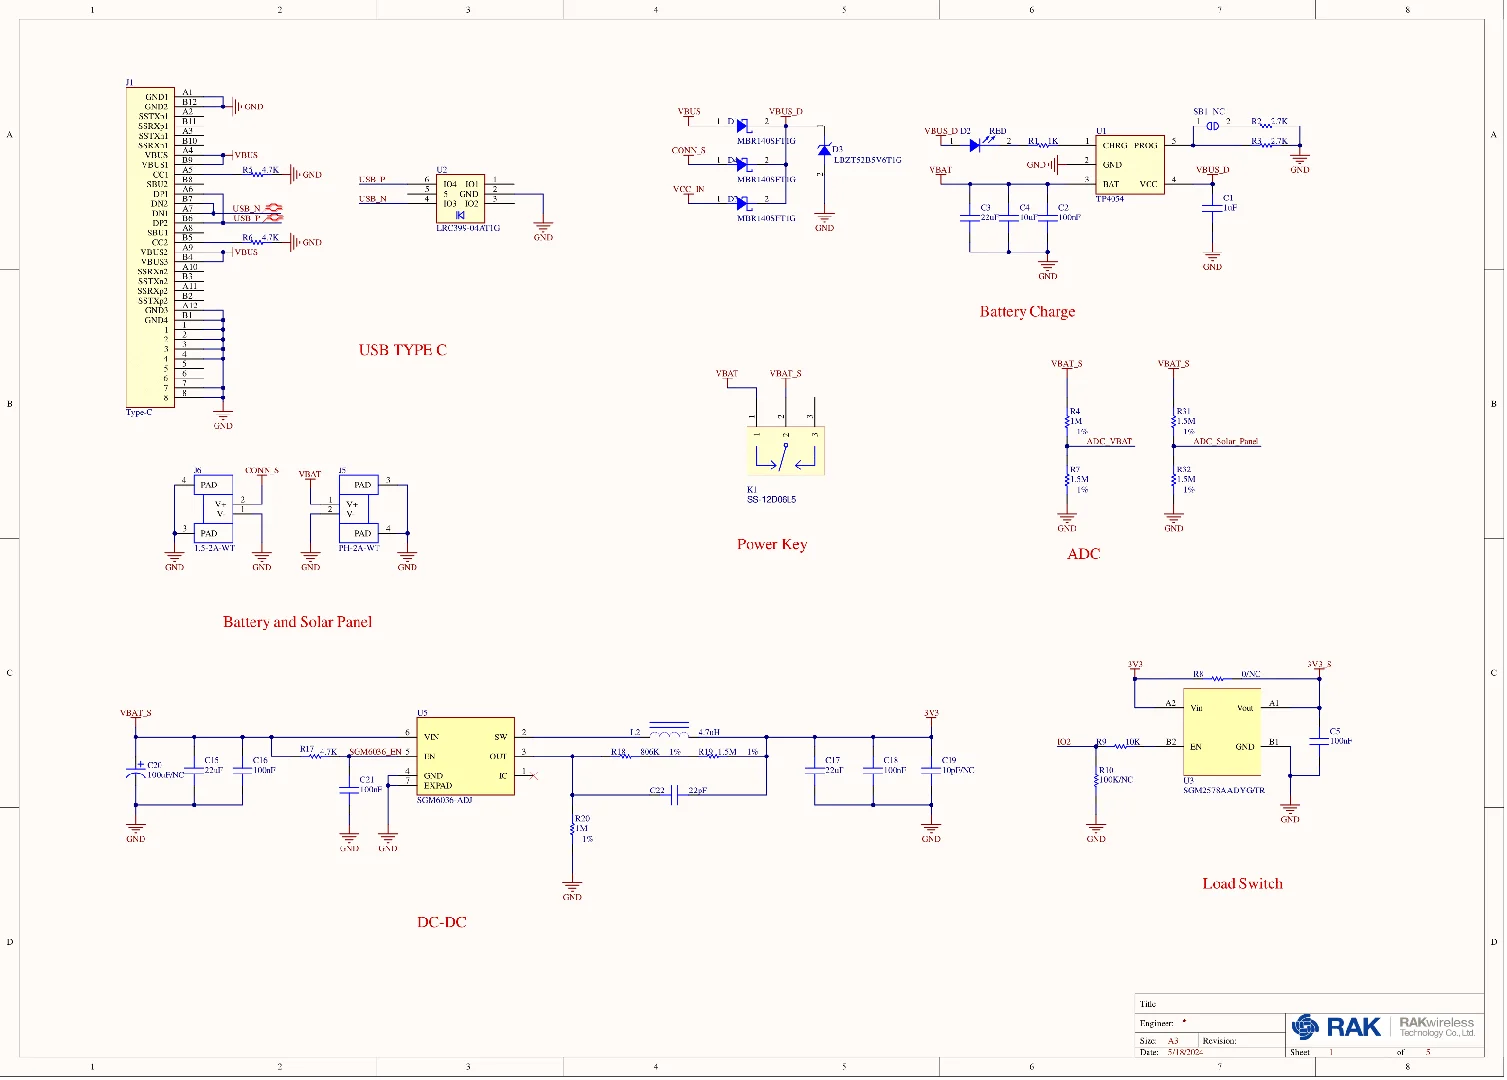Click the 'DC-DC' section label
The width and height of the screenshot is (1507, 1080).
click(442, 922)
